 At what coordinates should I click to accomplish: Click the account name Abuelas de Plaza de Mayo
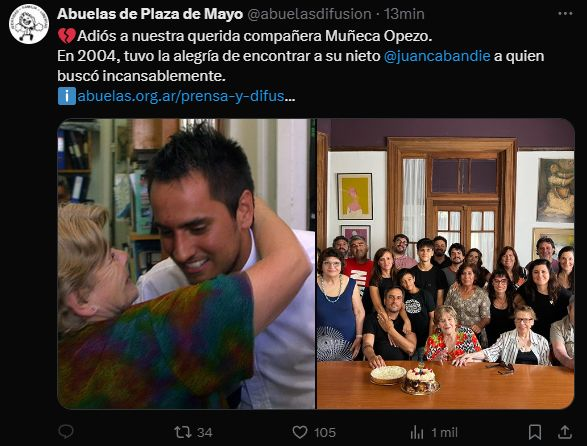(150, 14)
